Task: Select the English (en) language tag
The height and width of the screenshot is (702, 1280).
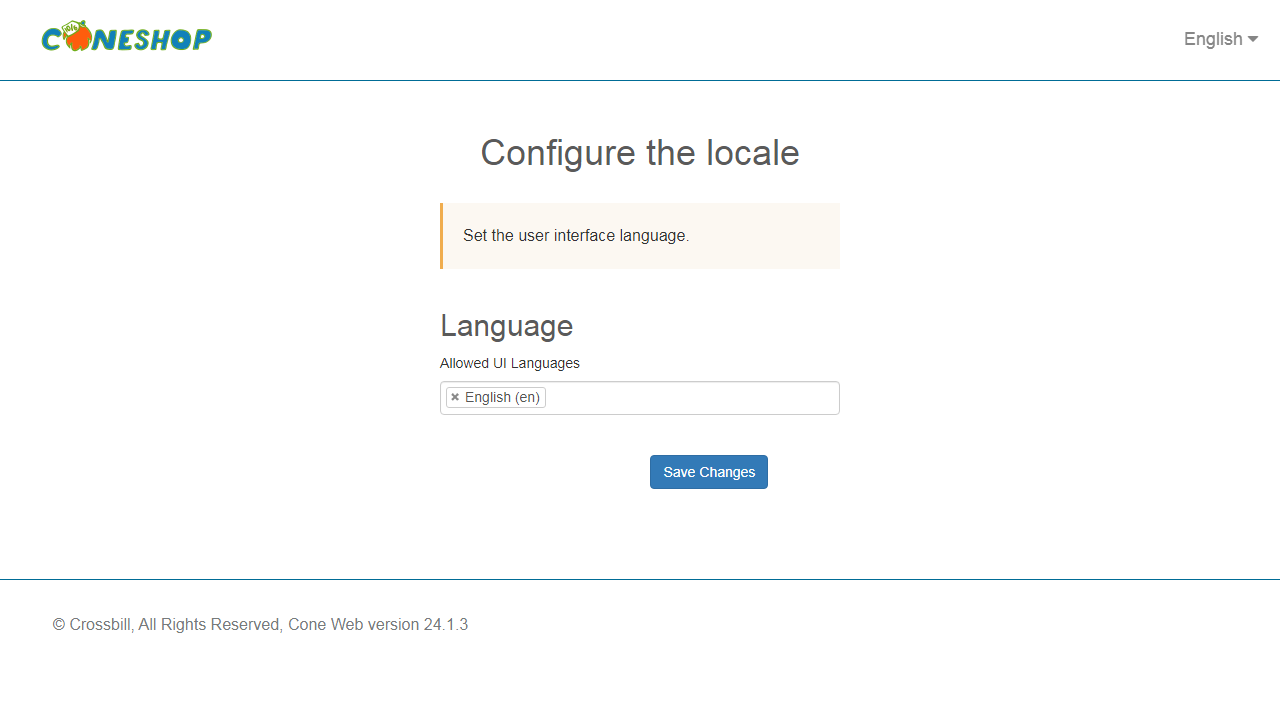Action: click(503, 397)
